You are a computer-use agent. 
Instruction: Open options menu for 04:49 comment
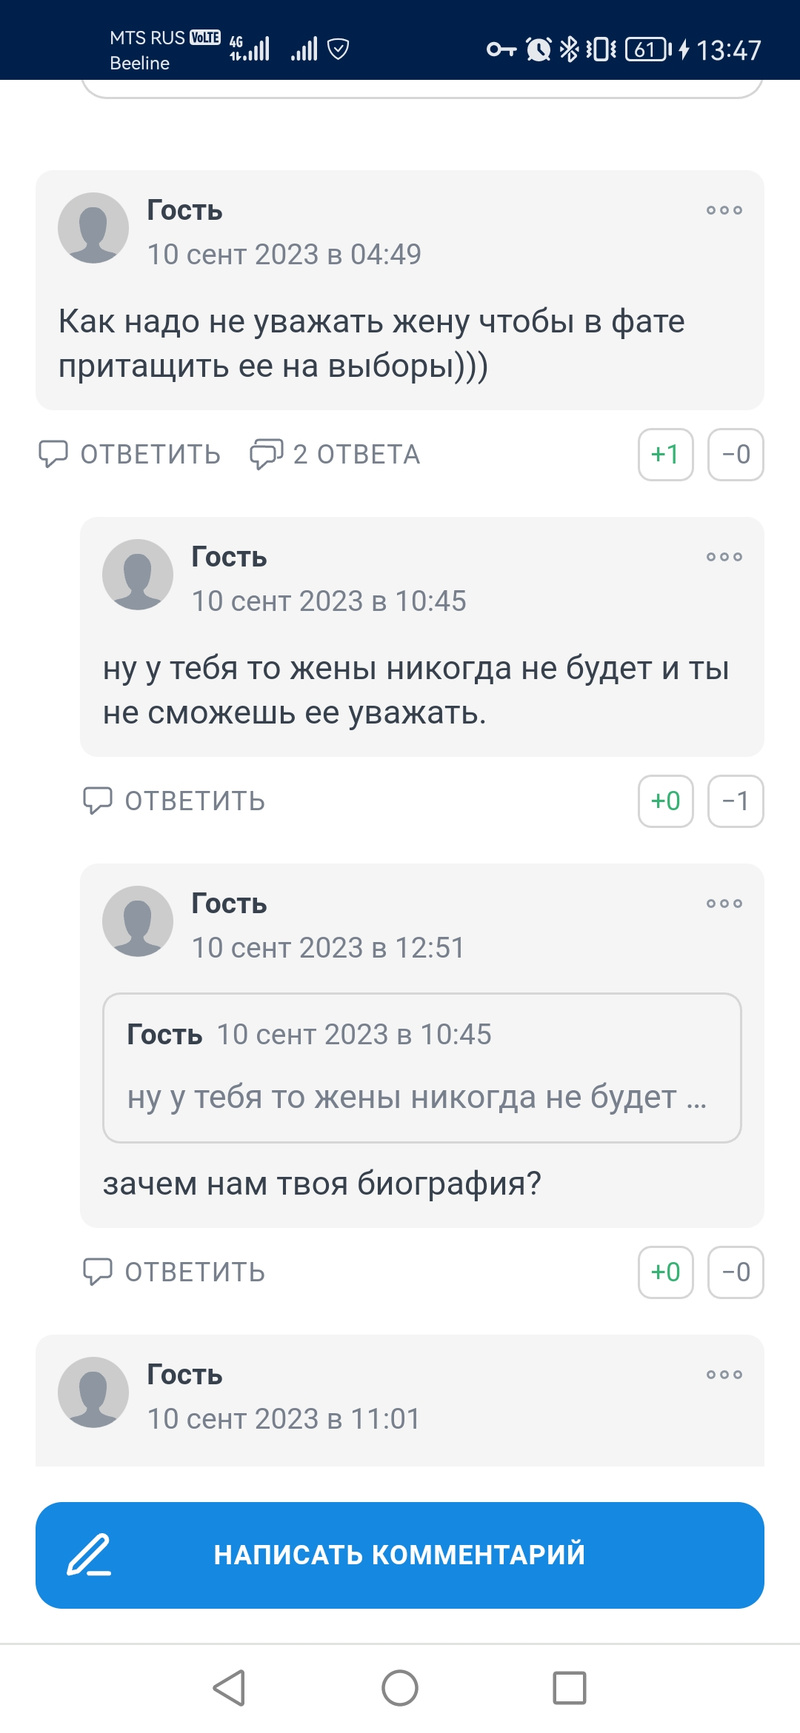click(724, 210)
